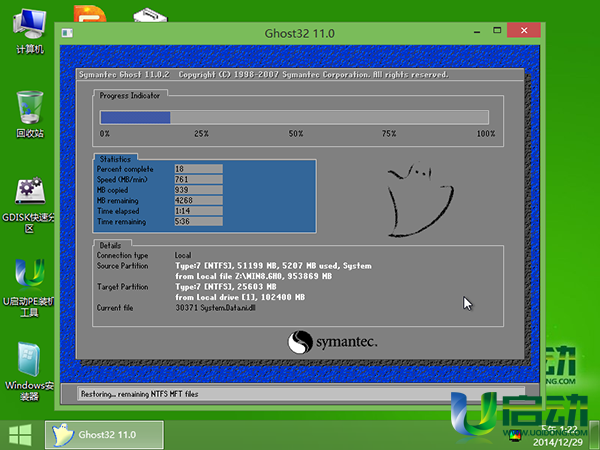Viewport: 600px width, 450px height.
Task: Click the 'Restoring... remaining NTFS MFT files' status
Action: coord(139,394)
